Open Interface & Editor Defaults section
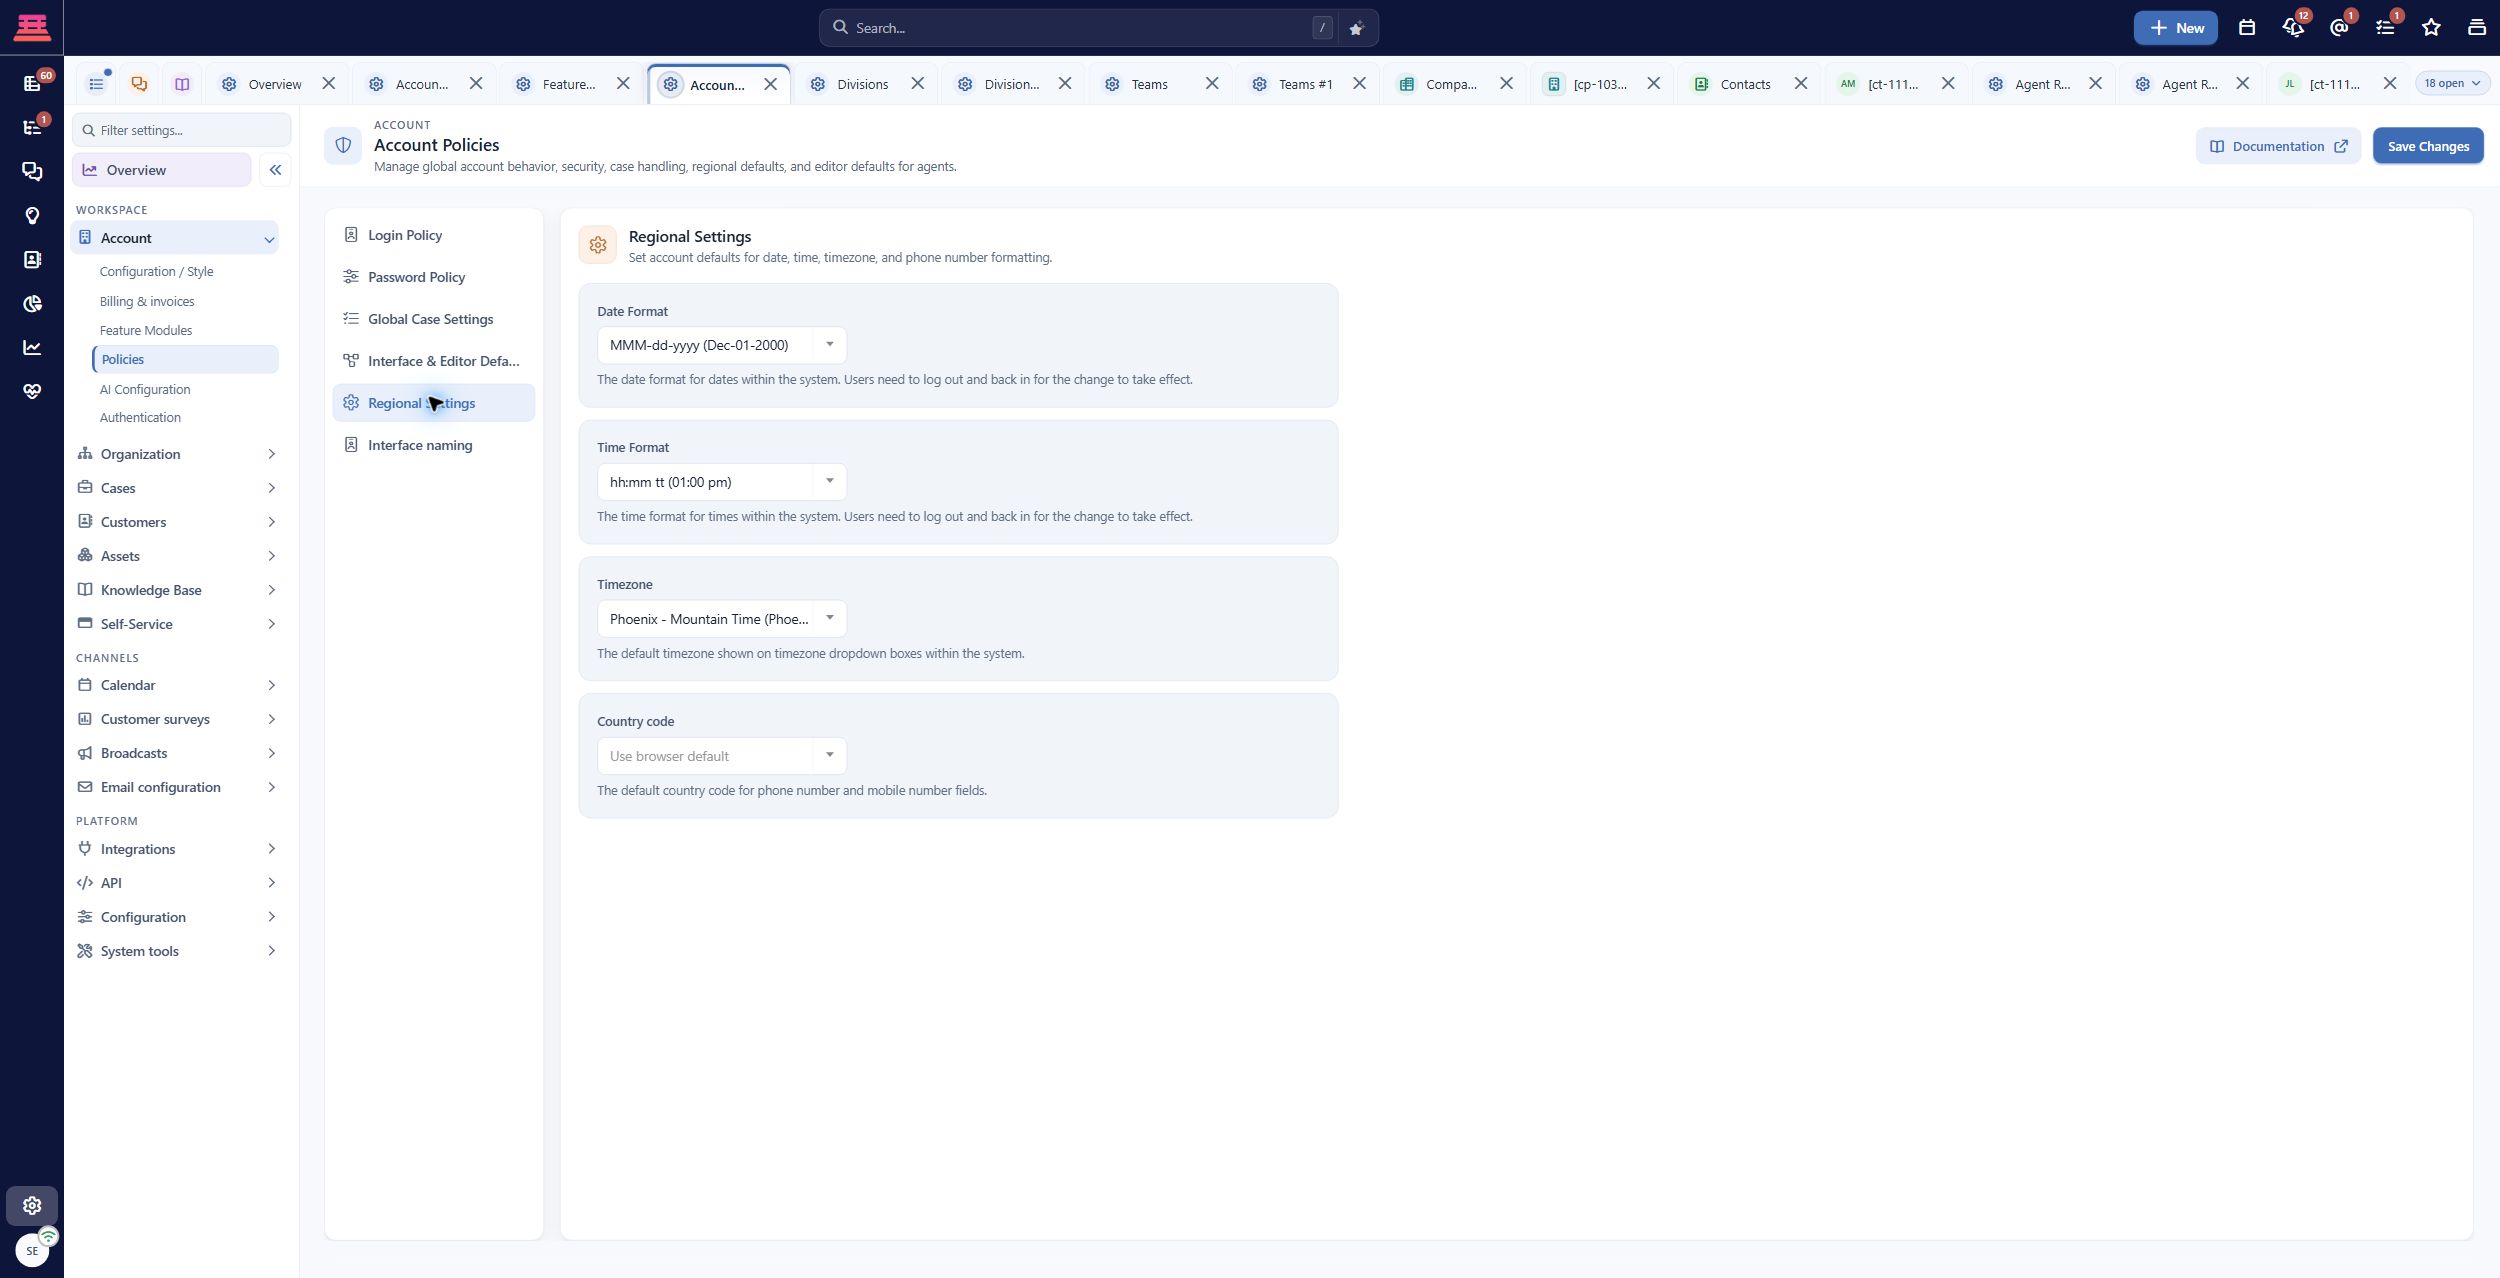Image resolution: width=2500 pixels, height=1278 pixels. tap(434, 361)
